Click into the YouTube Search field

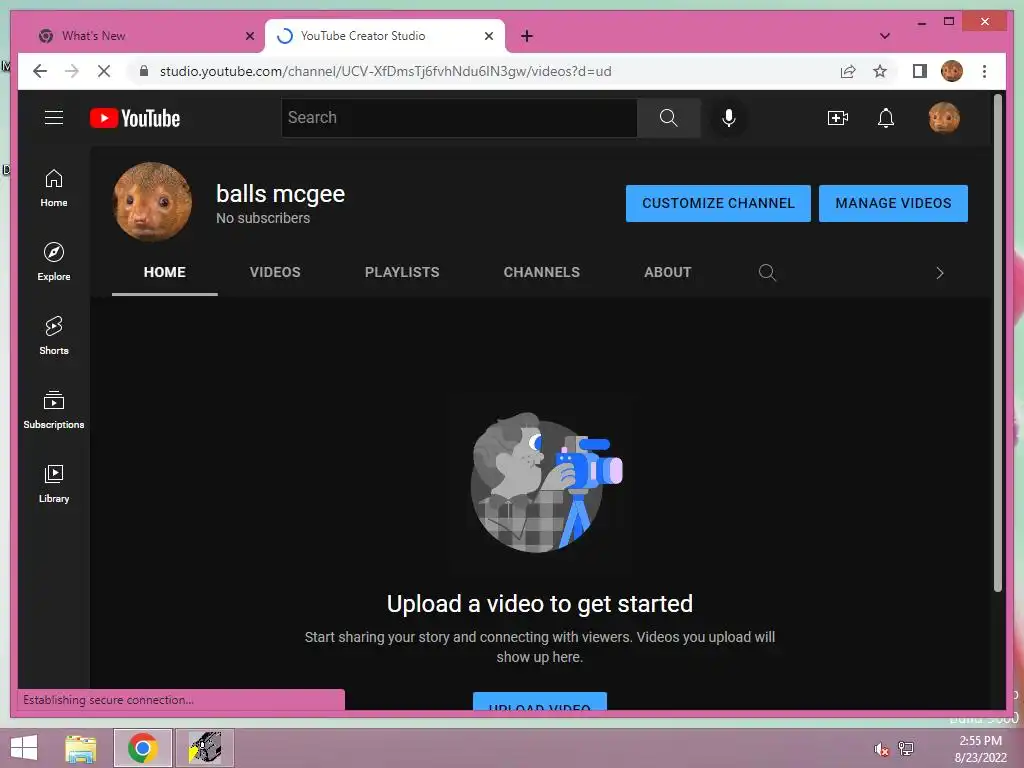point(460,118)
